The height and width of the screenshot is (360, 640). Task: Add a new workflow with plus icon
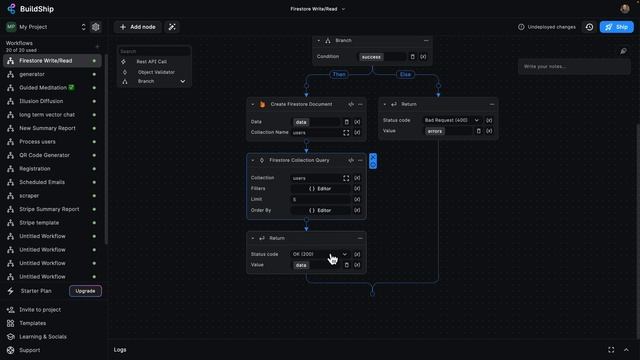point(97,47)
